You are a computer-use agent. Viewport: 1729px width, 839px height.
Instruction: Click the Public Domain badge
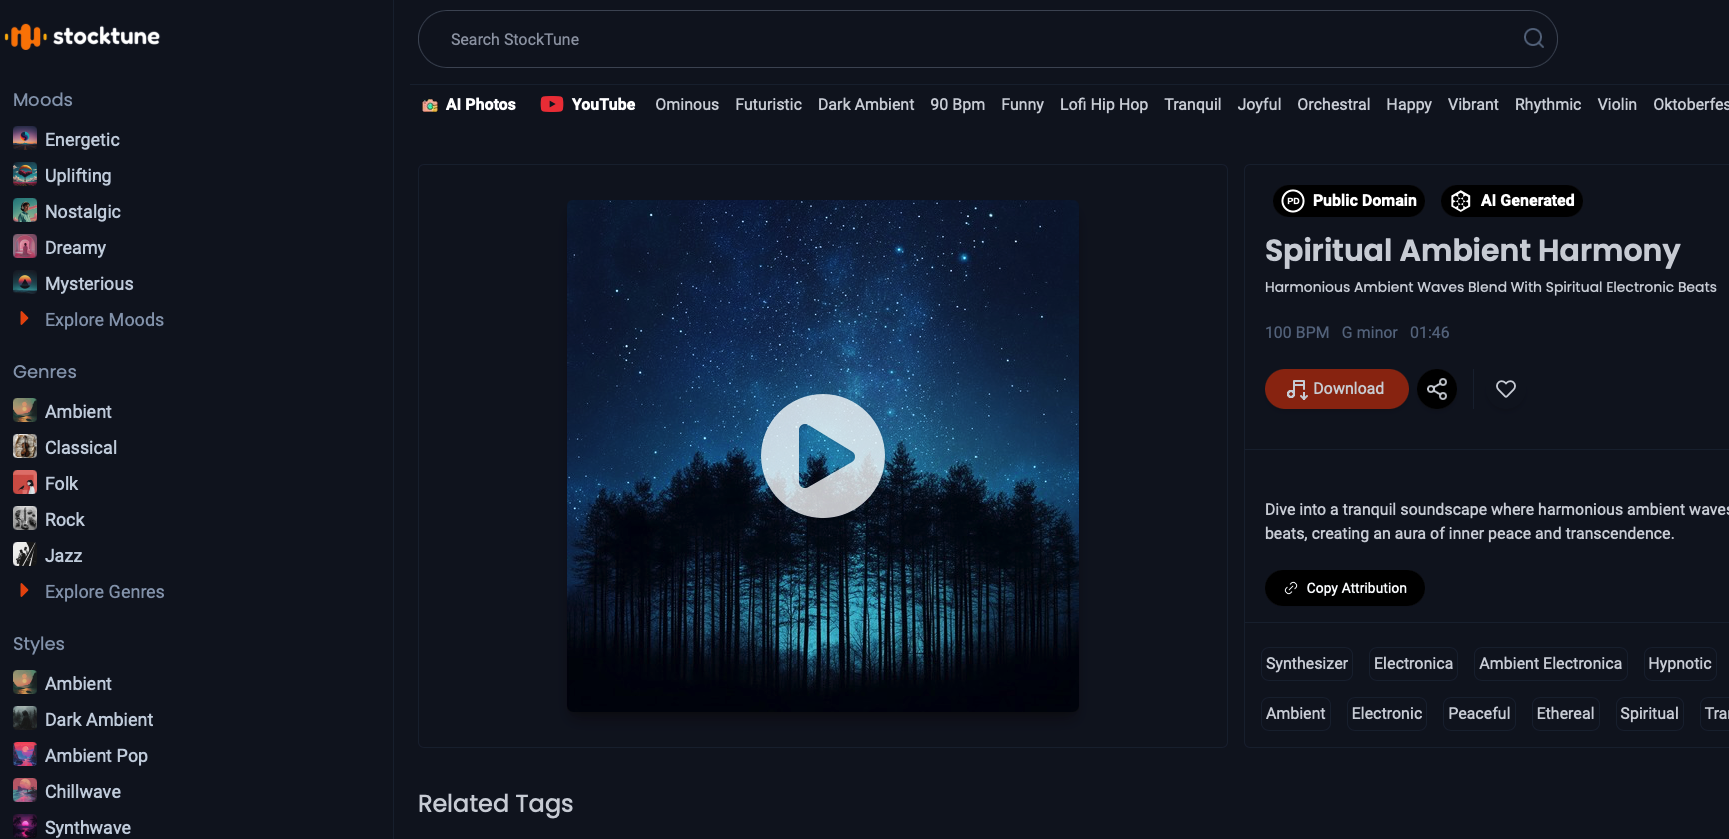pyautogui.click(x=1350, y=201)
